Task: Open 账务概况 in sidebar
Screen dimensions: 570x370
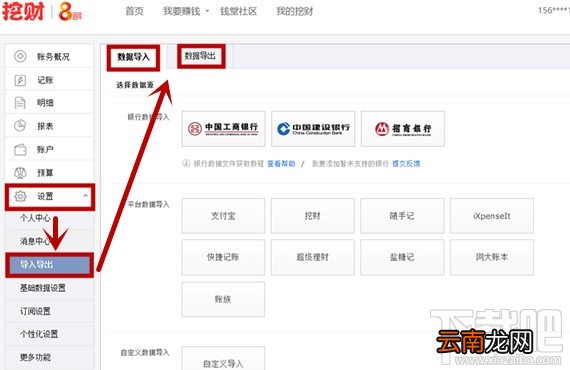Action: (49, 56)
